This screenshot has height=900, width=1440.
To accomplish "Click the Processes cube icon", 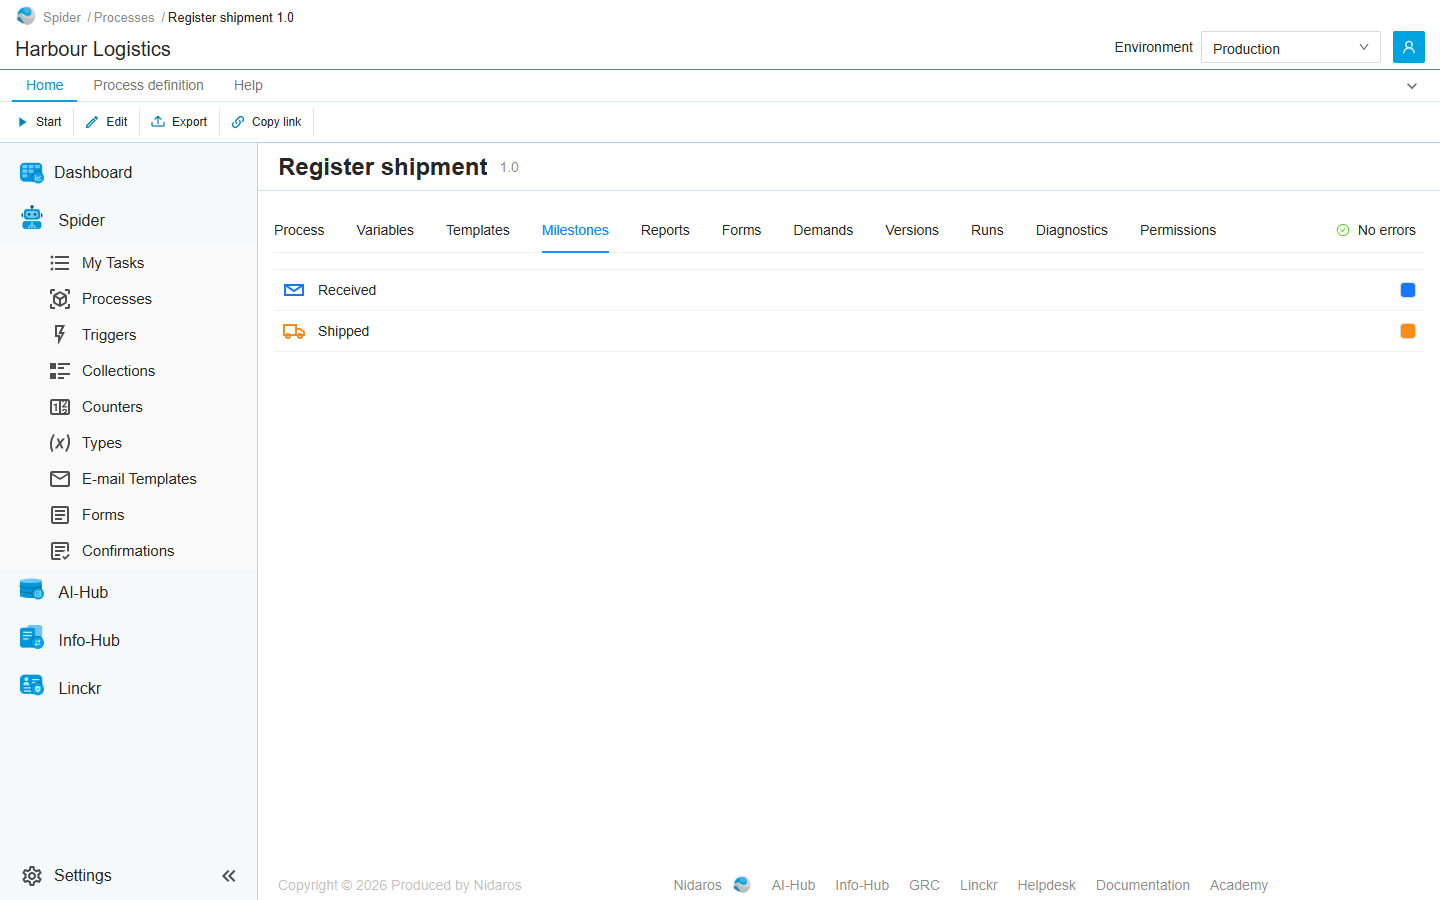I will [x=60, y=299].
